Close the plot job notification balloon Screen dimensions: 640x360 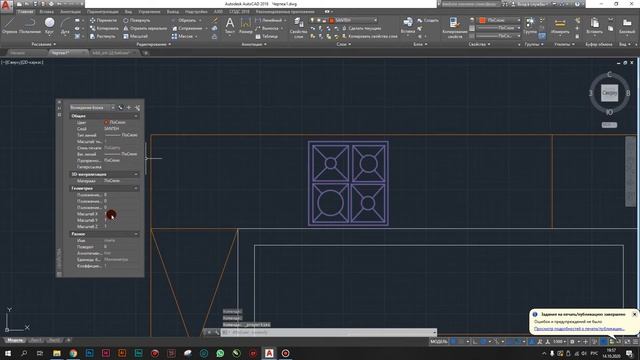tap(634, 314)
